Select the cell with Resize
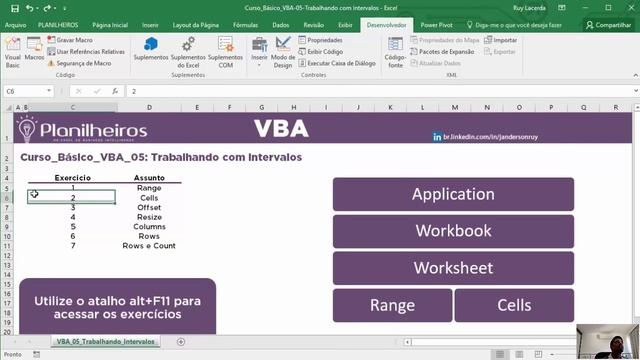640x360 pixels. click(149, 217)
